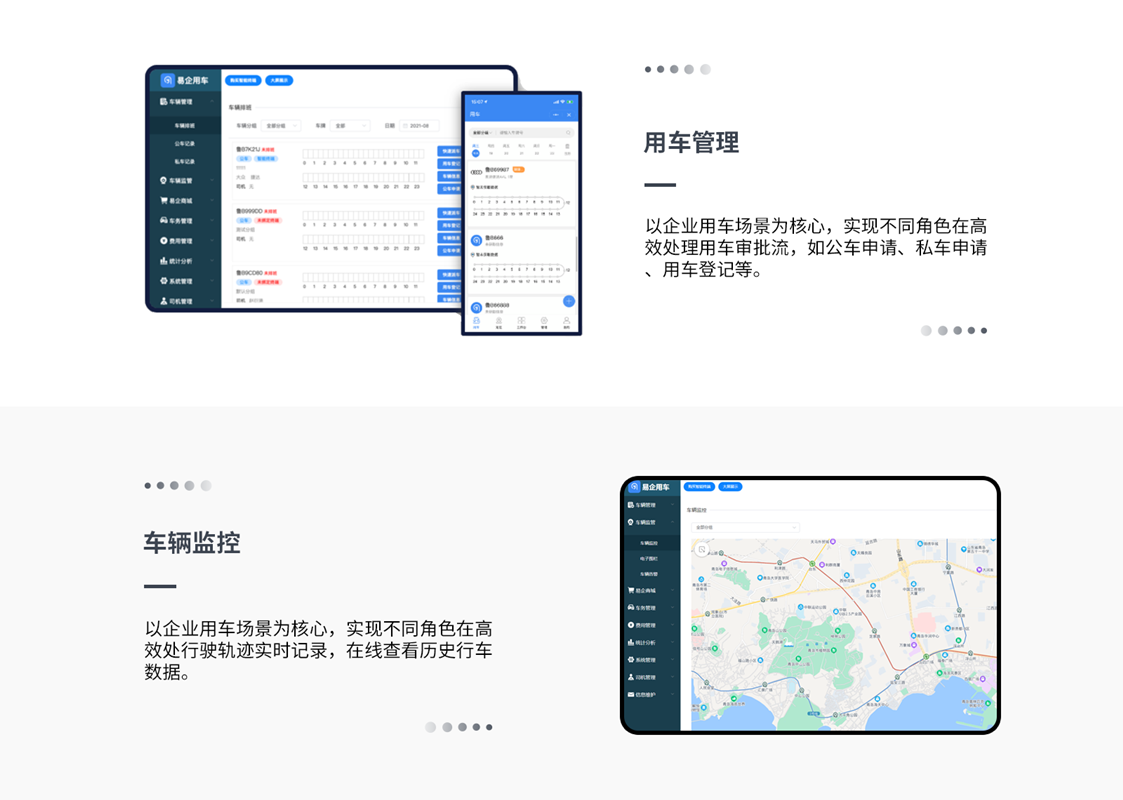Click 大屏展示 button in scheduling dashboard
The height and width of the screenshot is (800, 1123).
[x=279, y=80]
